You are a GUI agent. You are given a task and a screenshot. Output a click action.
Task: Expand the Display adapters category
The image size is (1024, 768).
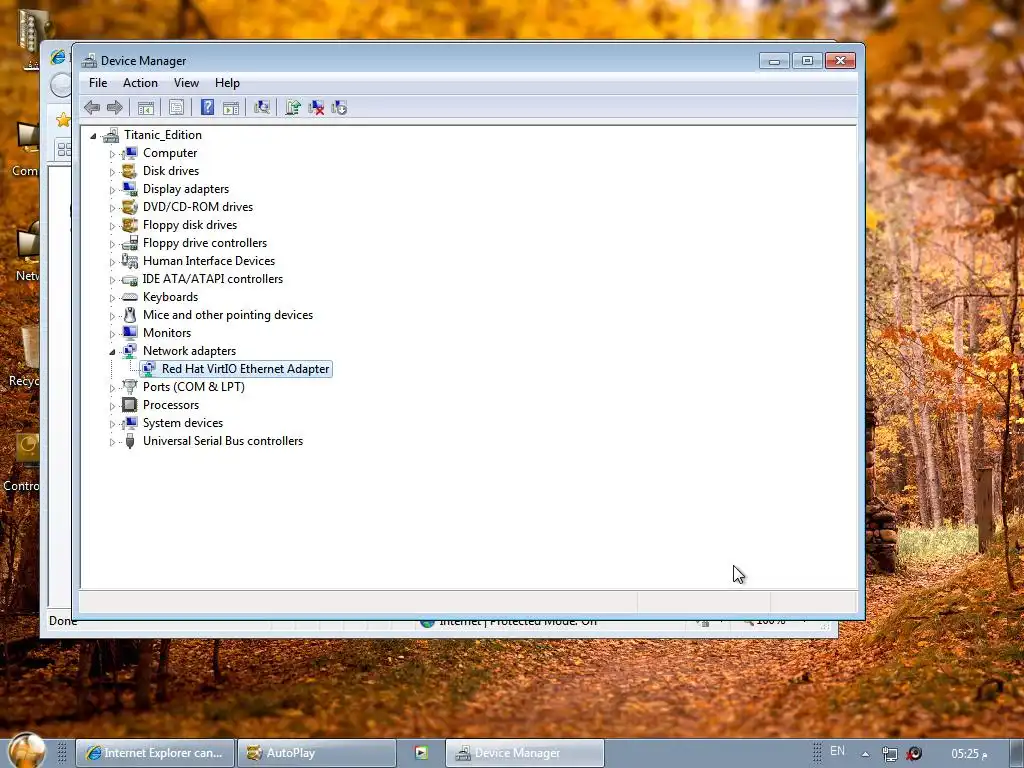coord(112,190)
